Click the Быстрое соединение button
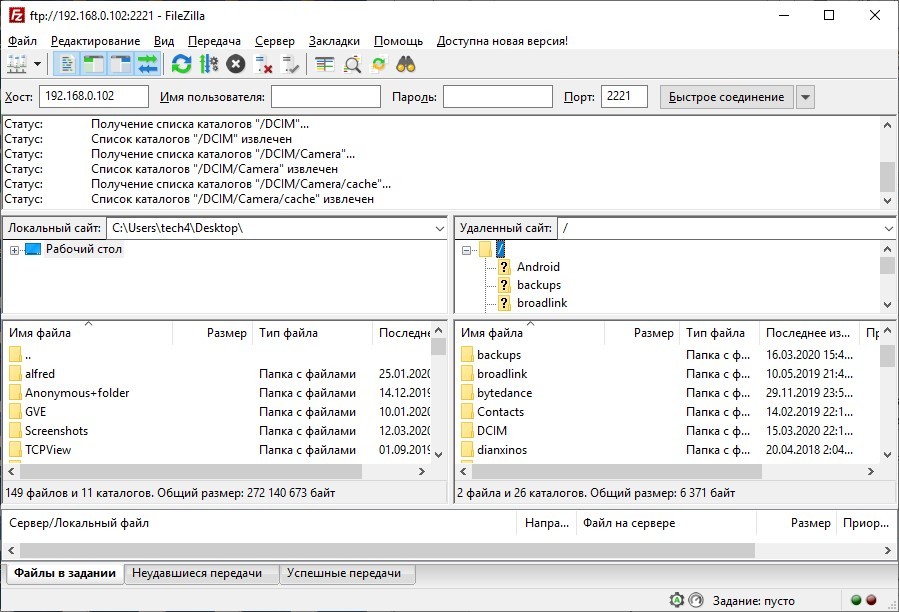The height and width of the screenshot is (612, 899). (726, 97)
